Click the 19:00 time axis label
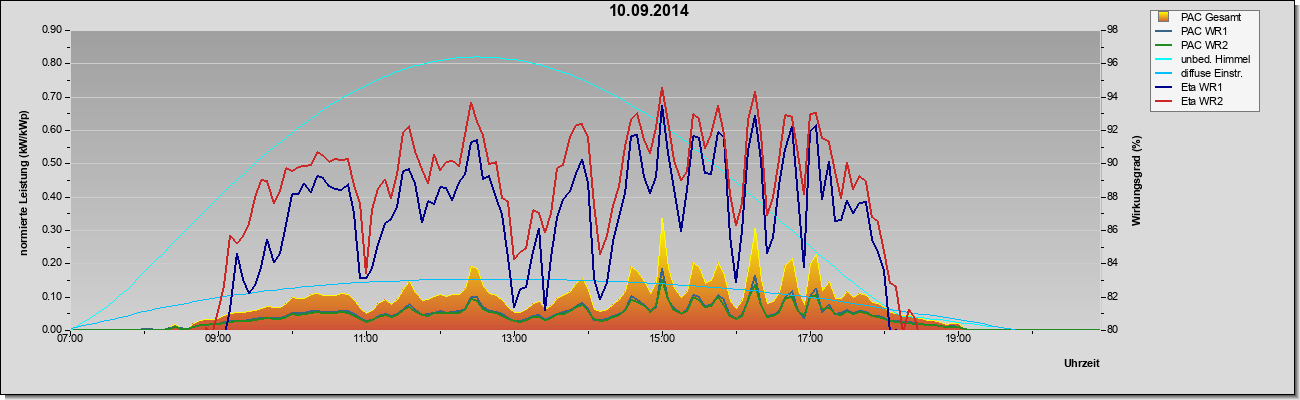The height and width of the screenshot is (400, 1300). point(958,339)
